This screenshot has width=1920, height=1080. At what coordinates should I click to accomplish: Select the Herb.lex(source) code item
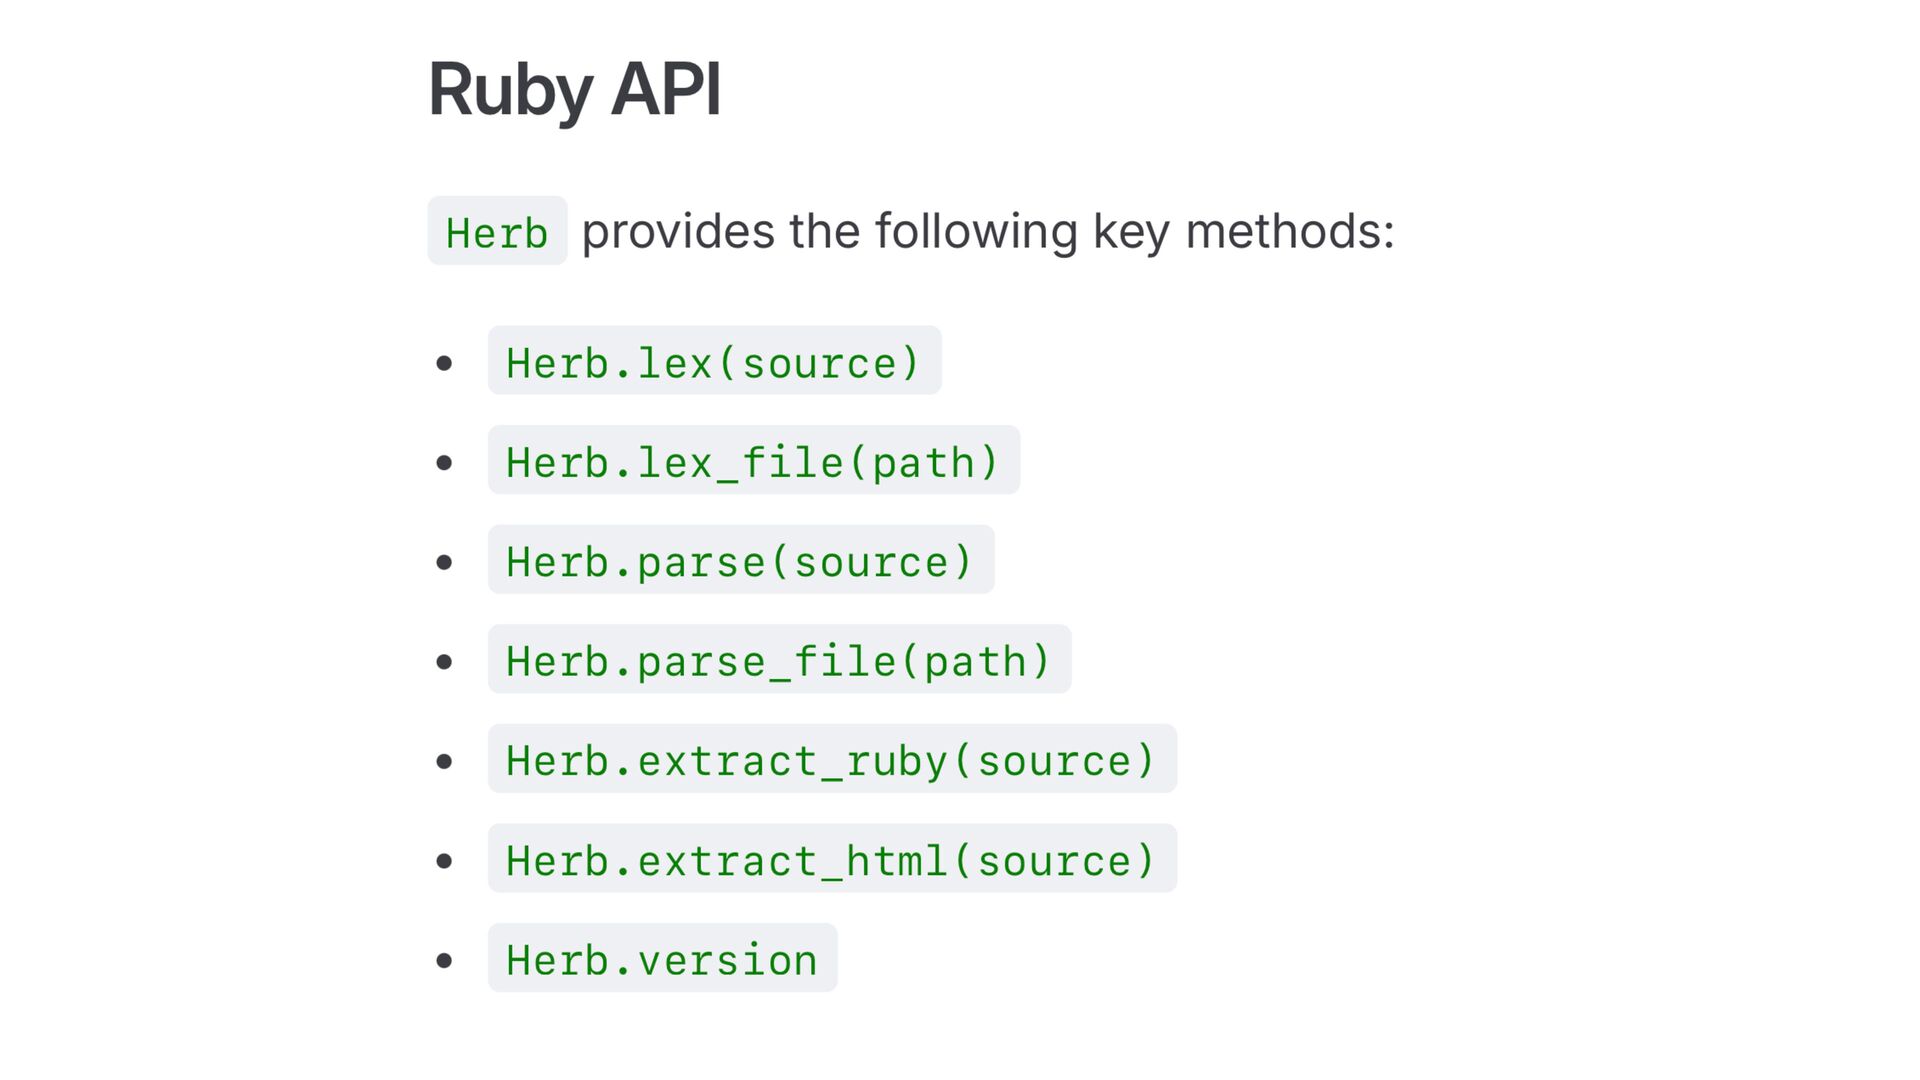tap(714, 361)
